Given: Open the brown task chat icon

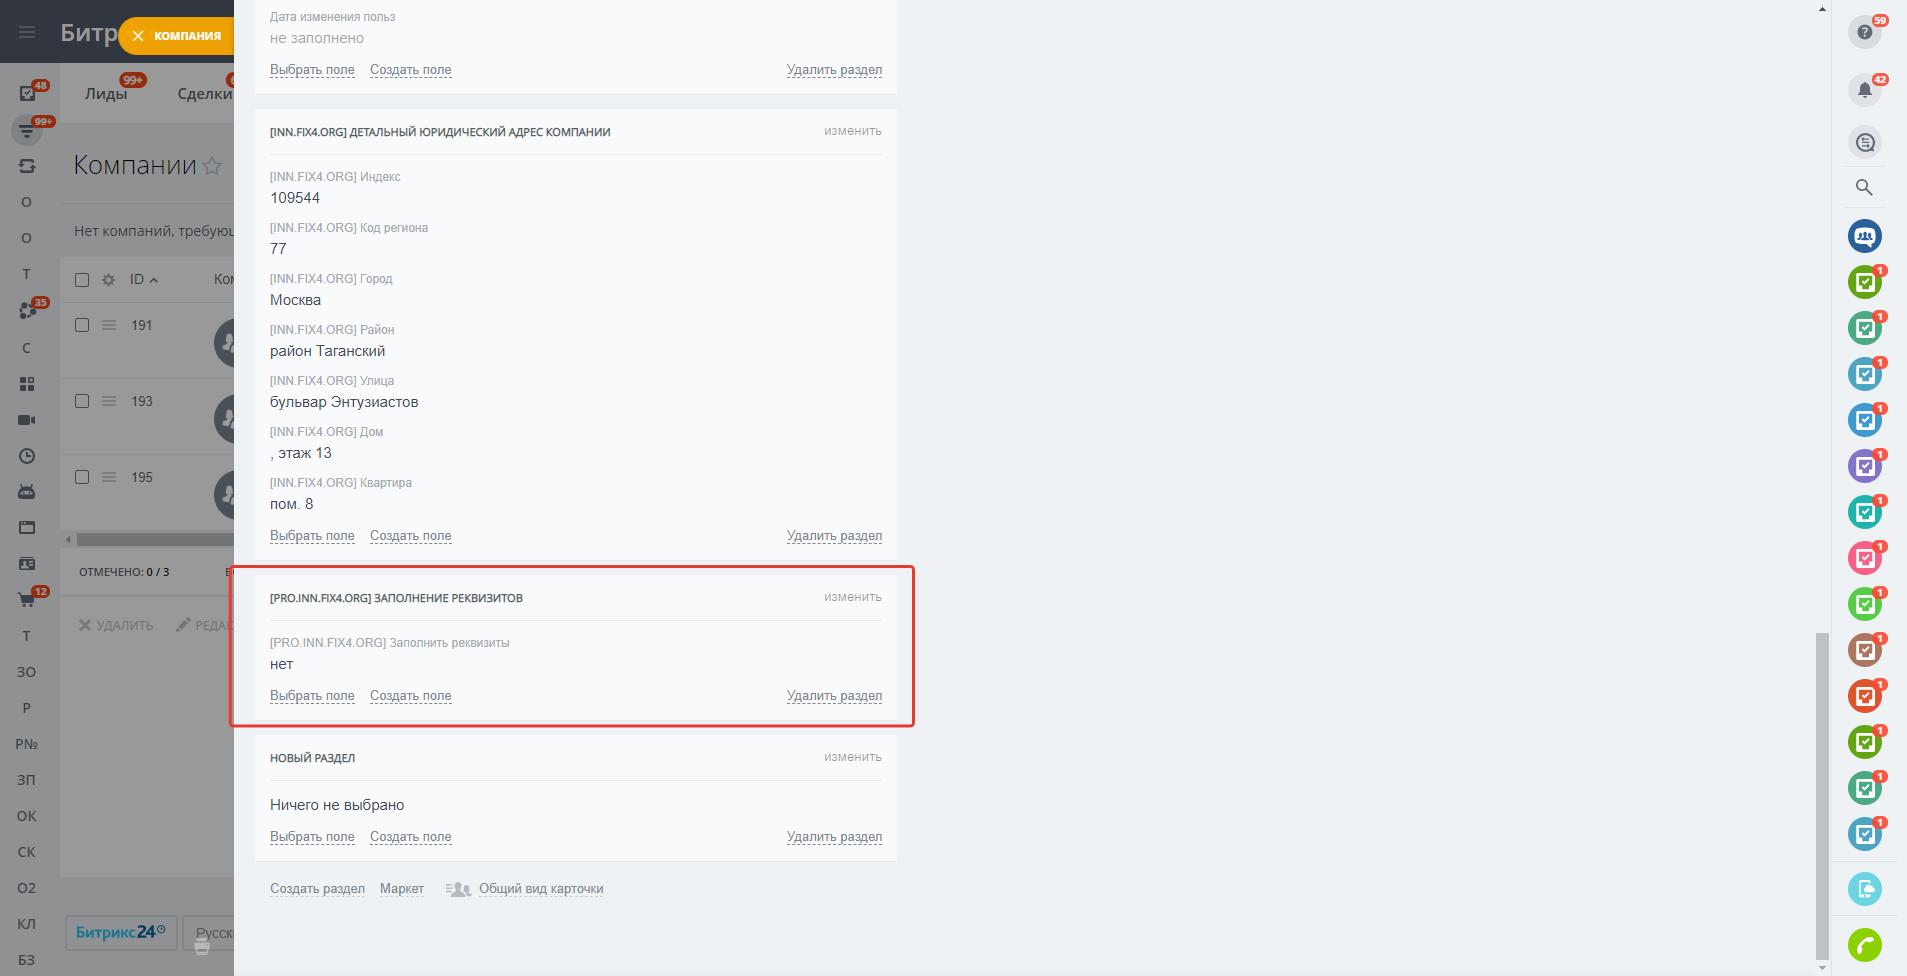Looking at the screenshot, I should pyautogui.click(x=1864, y=650).
